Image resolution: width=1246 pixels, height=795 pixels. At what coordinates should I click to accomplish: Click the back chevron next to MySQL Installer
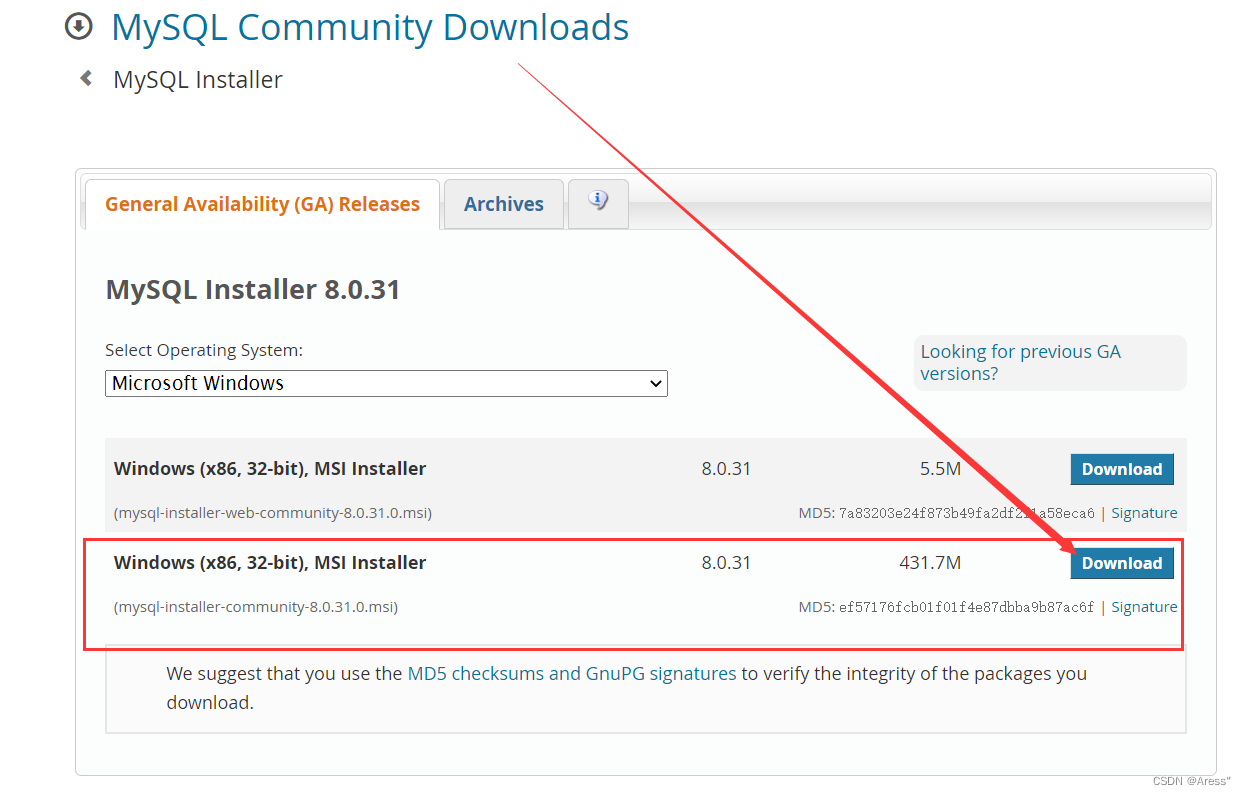[86, 78]
